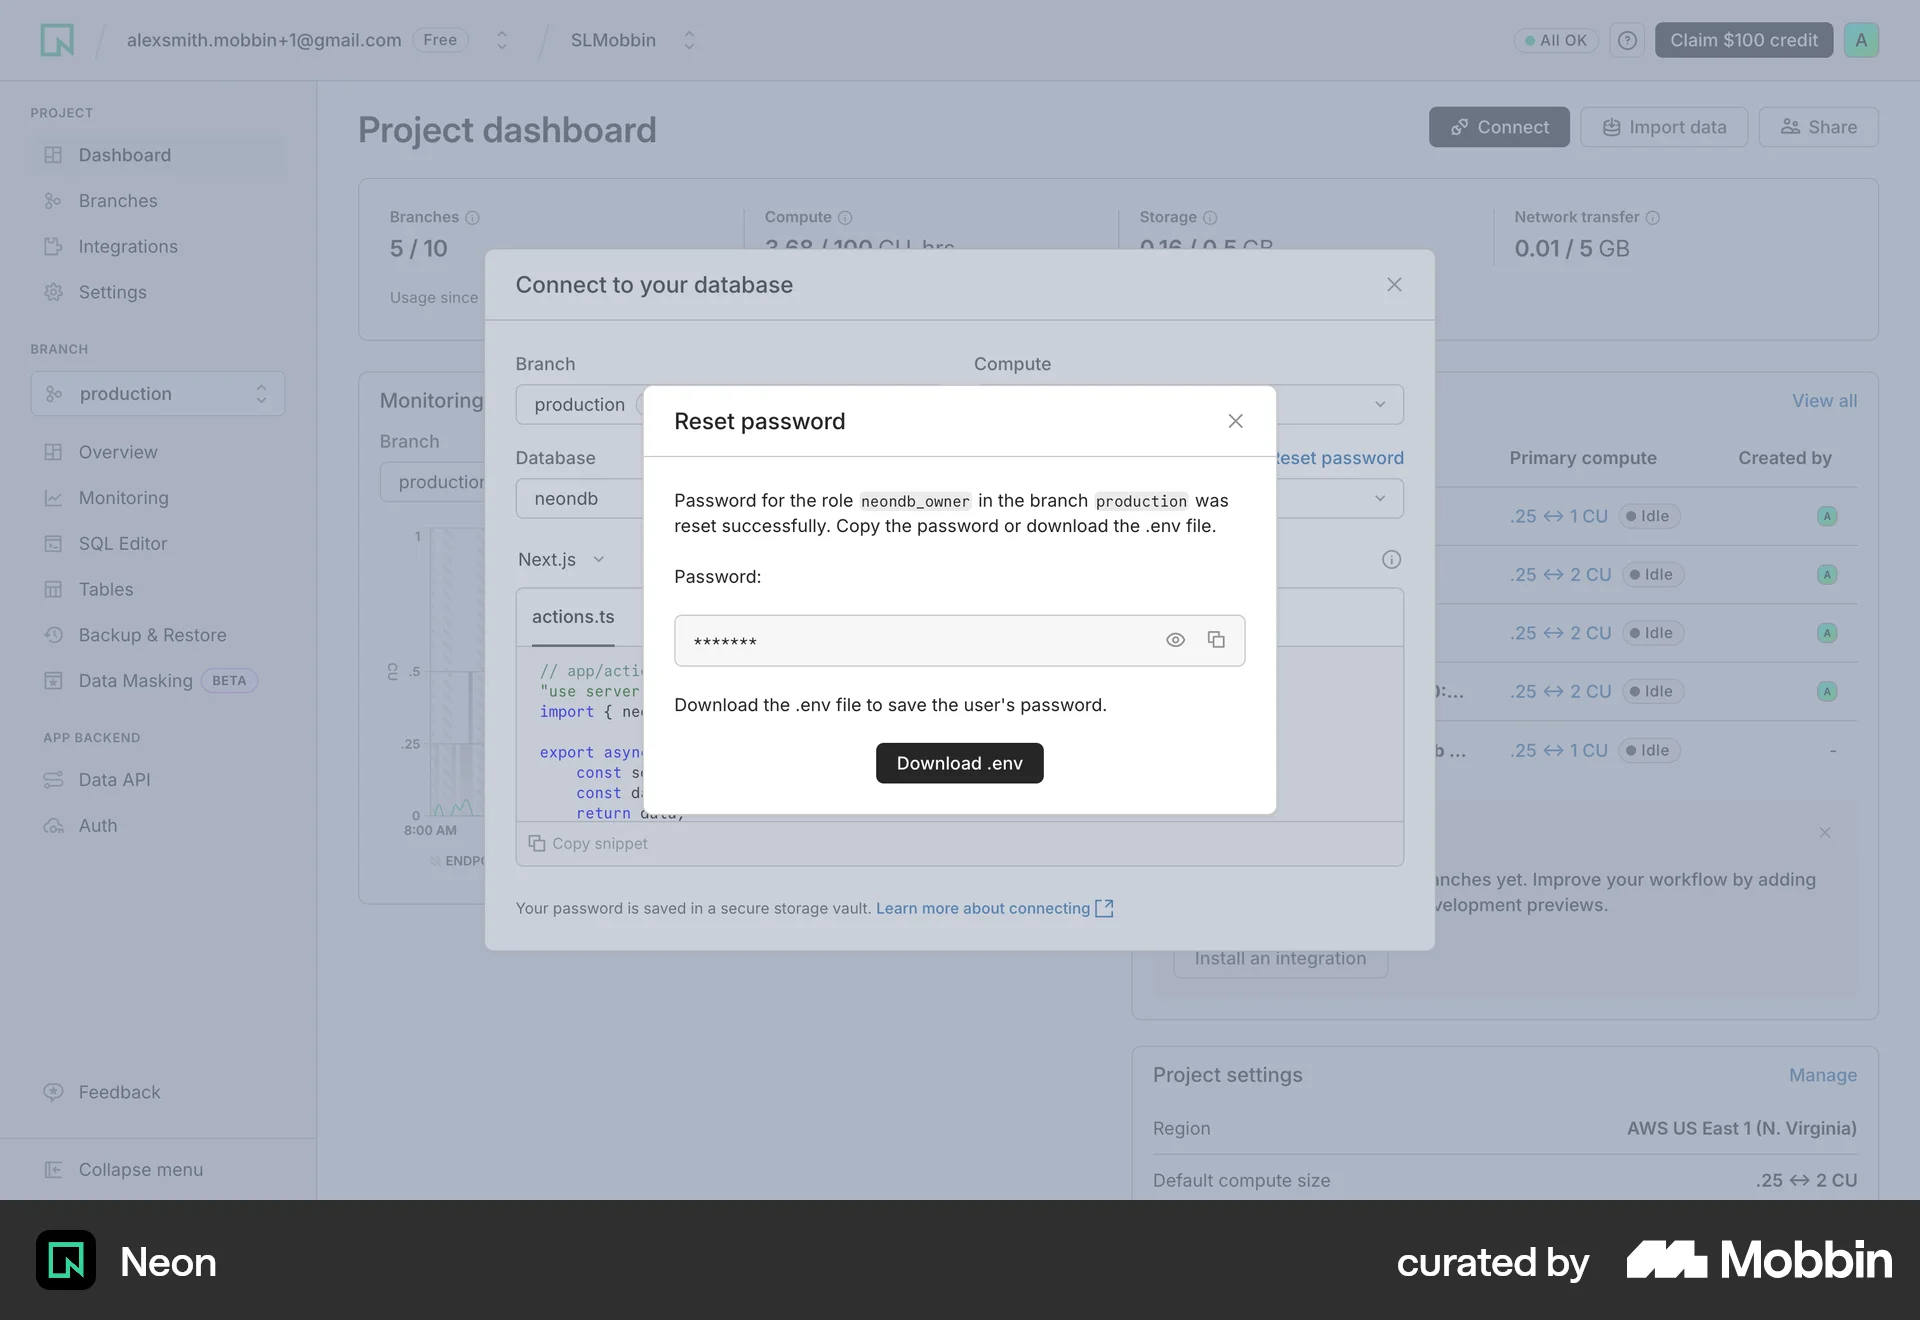The image size is (1920, 1320).
Task: Click the info icon beside Branches usage
Action: (x=473, y=217)
